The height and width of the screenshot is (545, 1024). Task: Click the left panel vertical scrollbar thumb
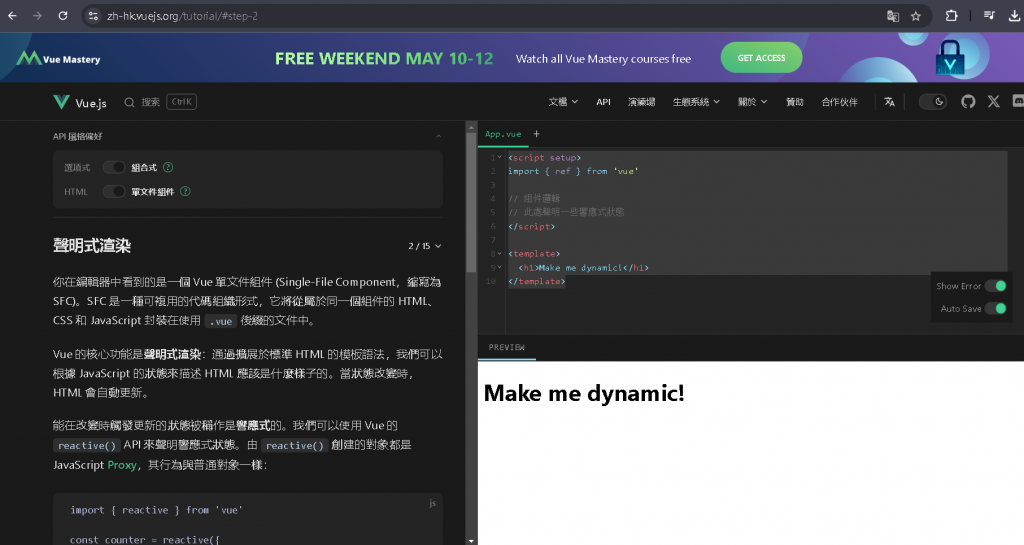point(471,202)
